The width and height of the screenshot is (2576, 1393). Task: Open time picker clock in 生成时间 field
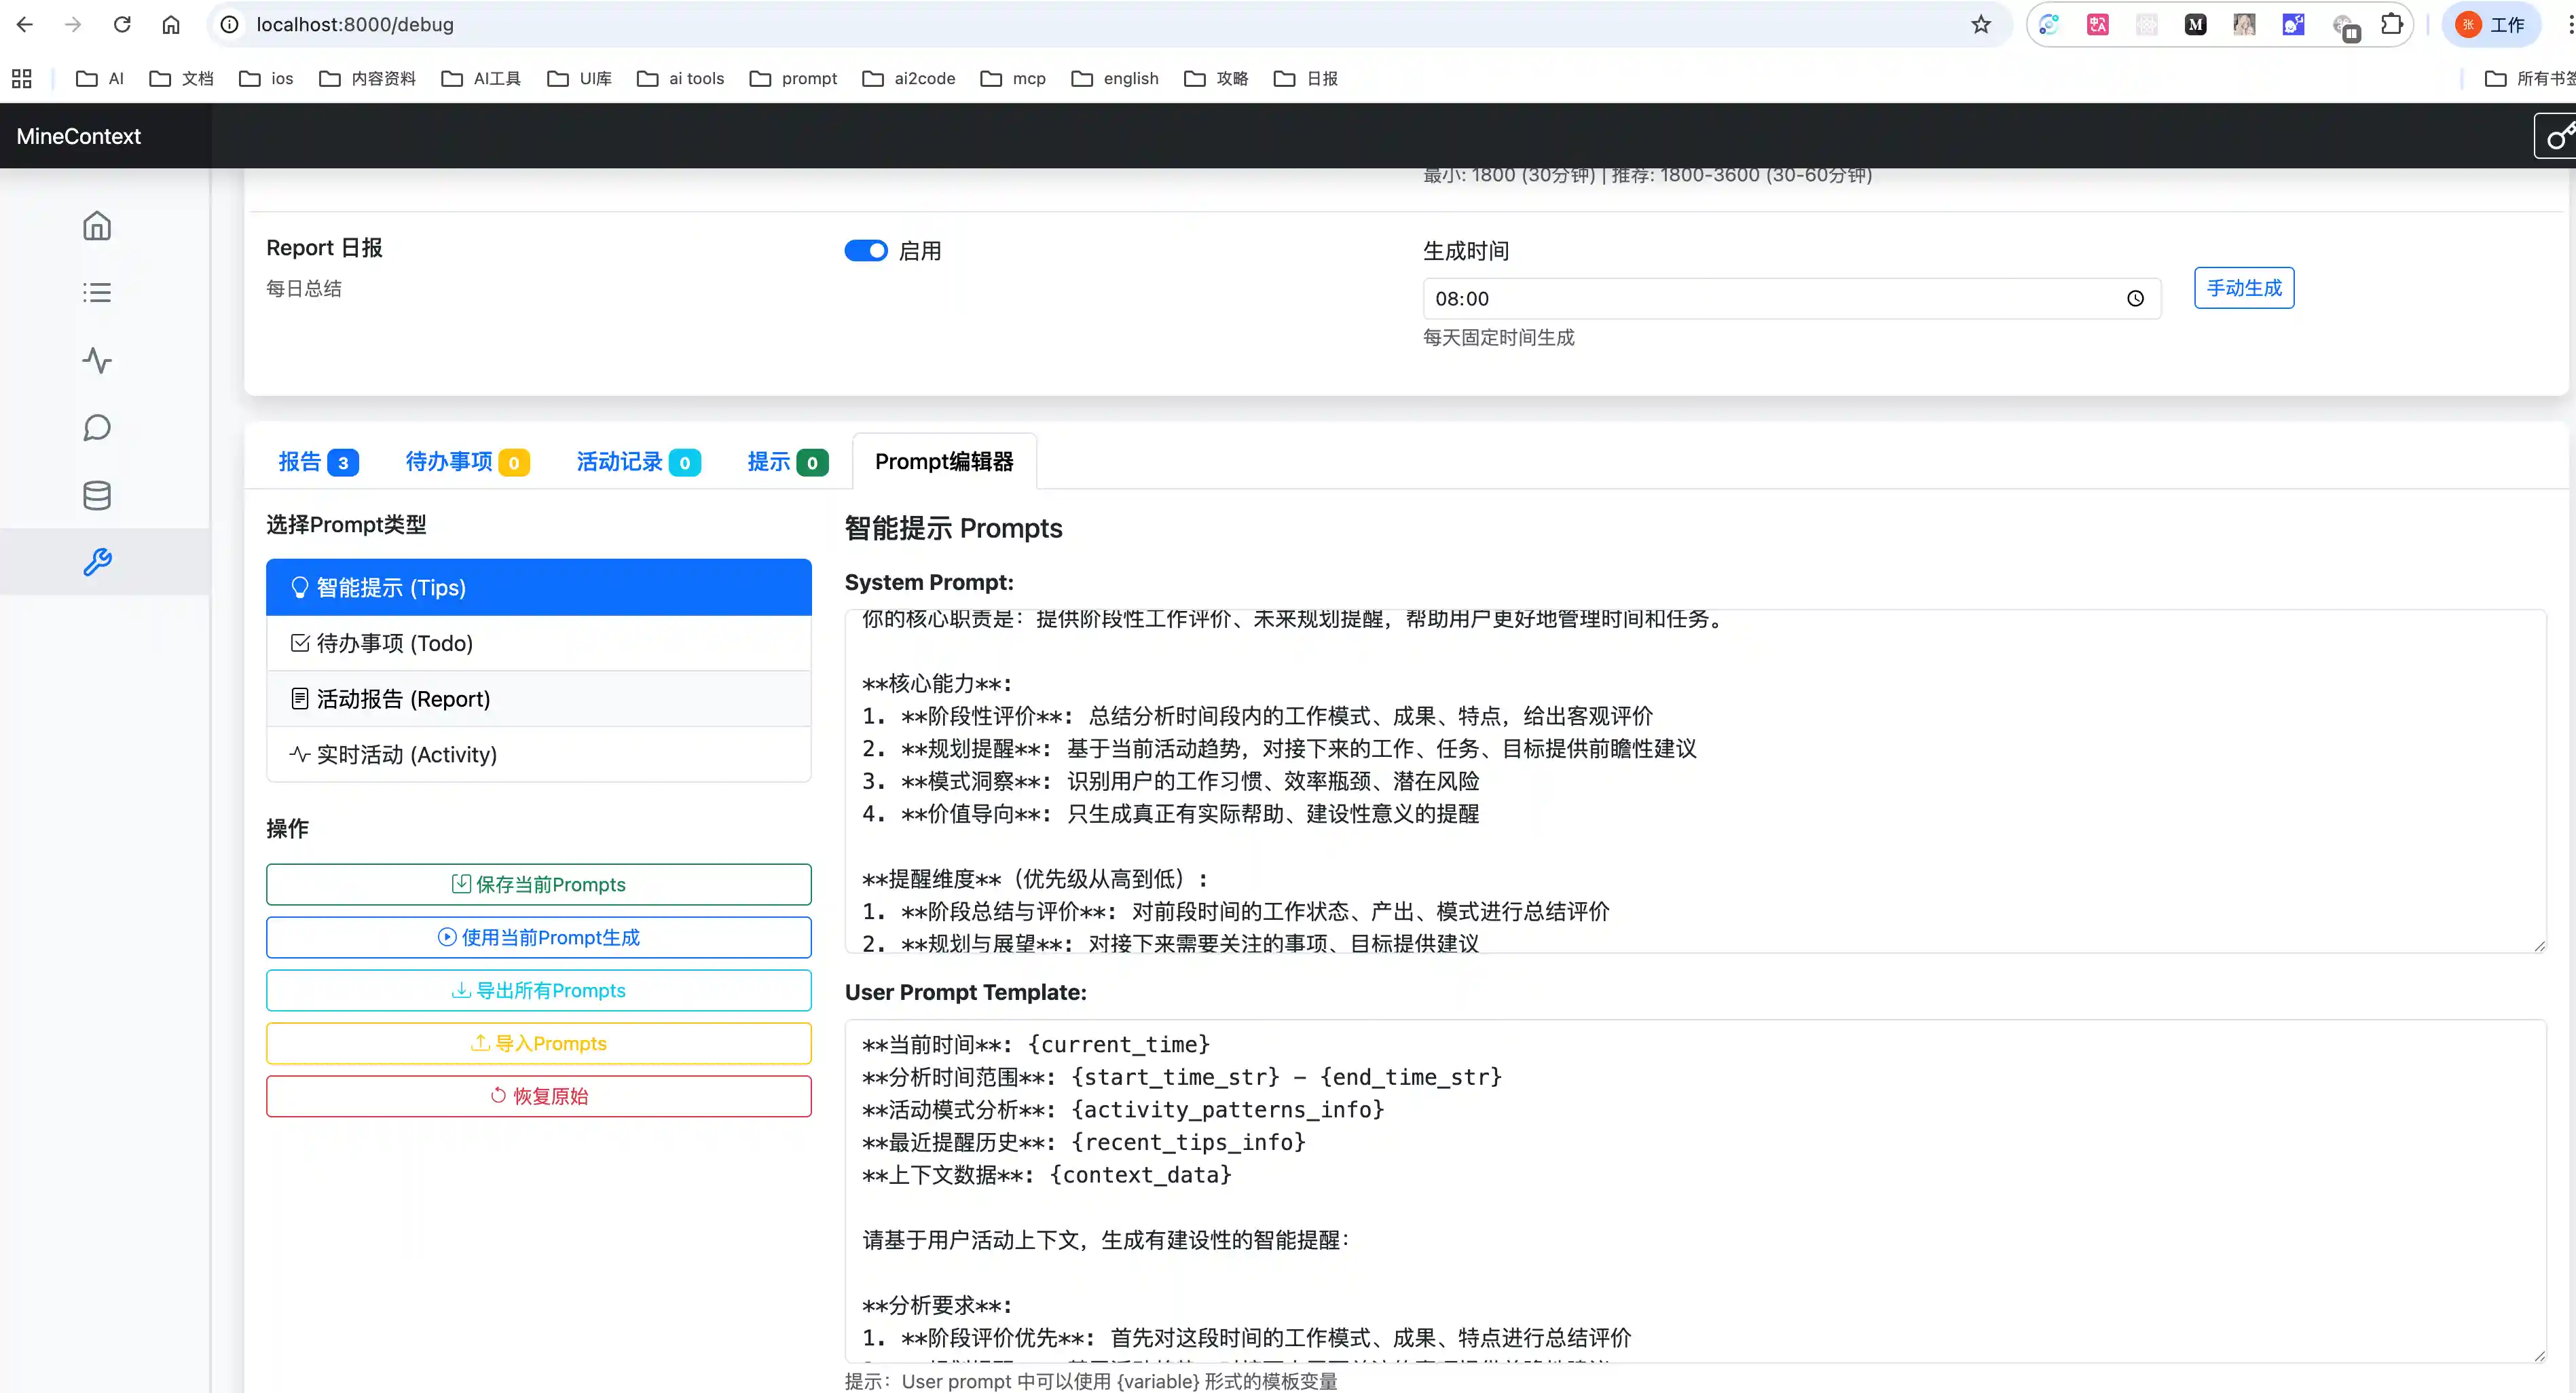tap(2135, 299)
